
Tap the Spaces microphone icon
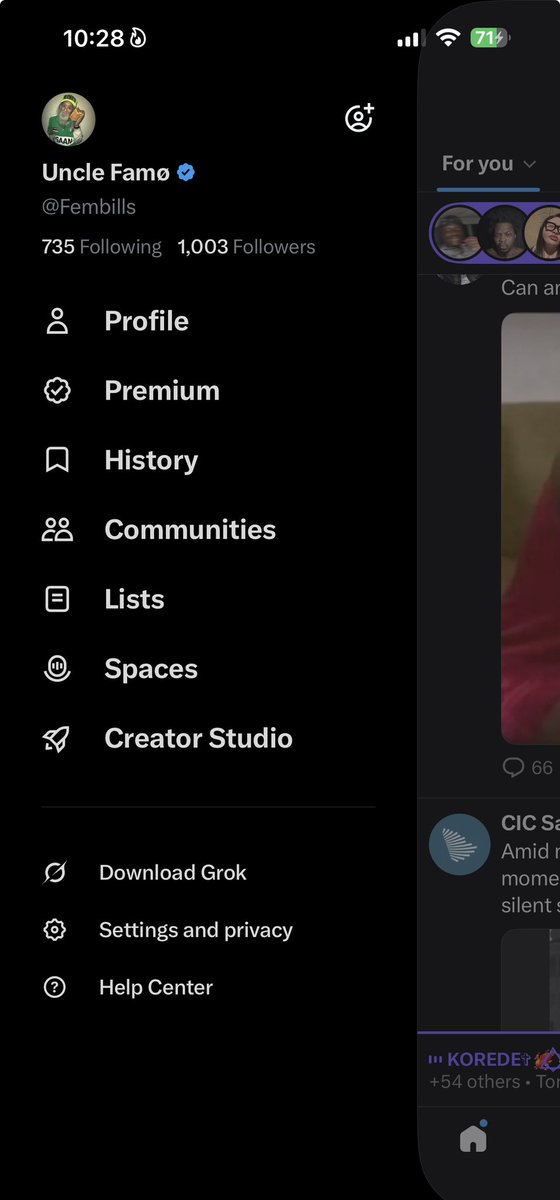click(57, 669)
